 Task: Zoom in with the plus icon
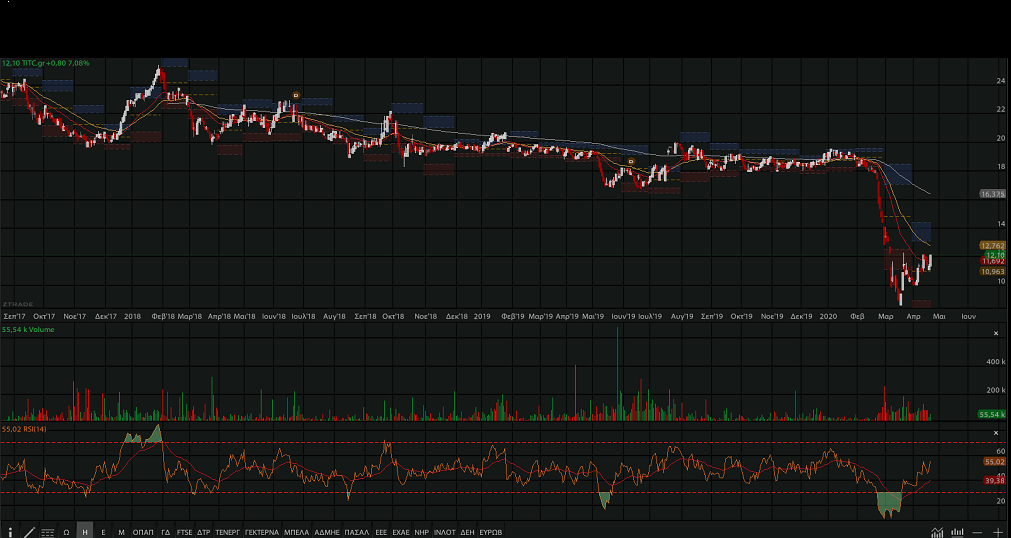click(996, 532)
